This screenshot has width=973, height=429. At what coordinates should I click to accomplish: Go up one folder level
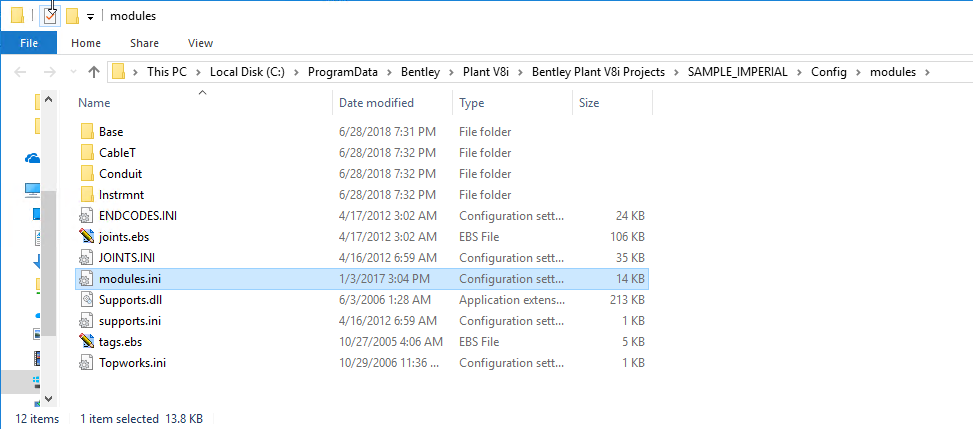pyautogui.click(x=94, y=72)
